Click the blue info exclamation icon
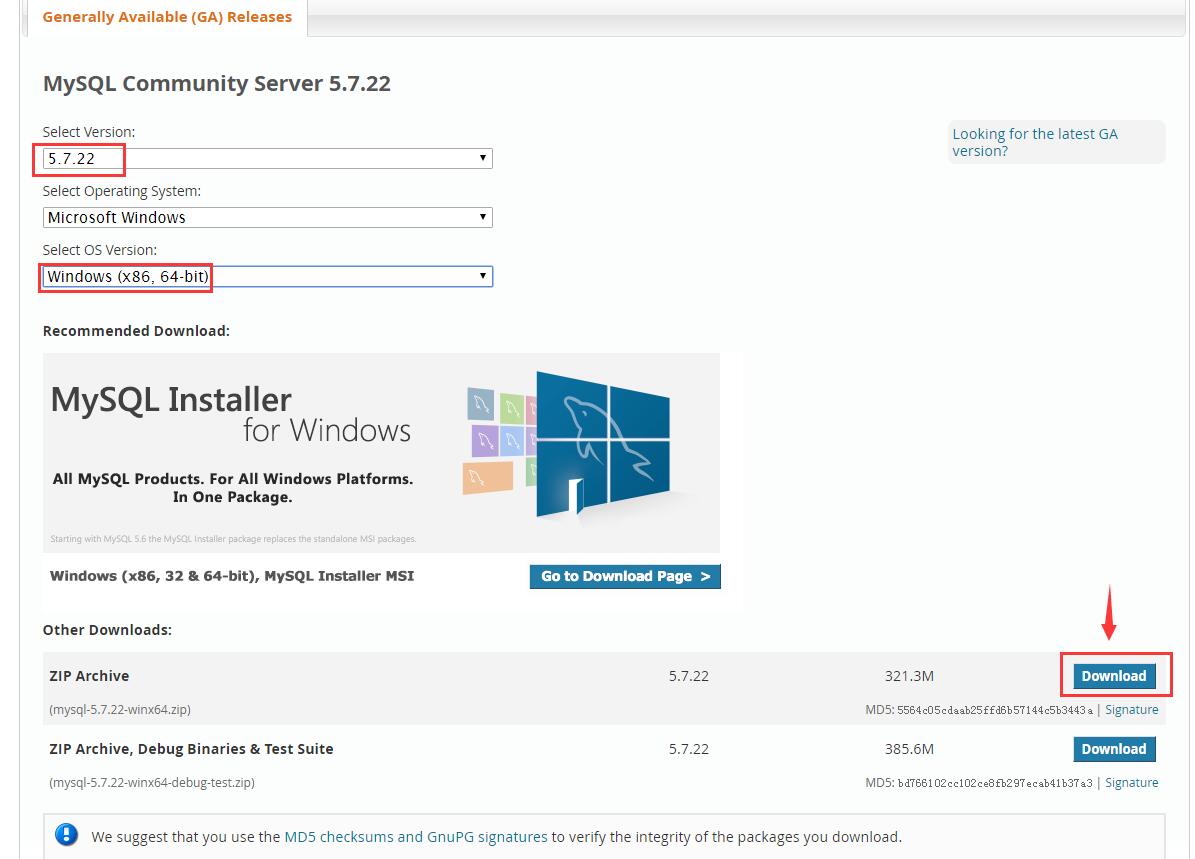The image size is (1195, 859). point(66,835)
